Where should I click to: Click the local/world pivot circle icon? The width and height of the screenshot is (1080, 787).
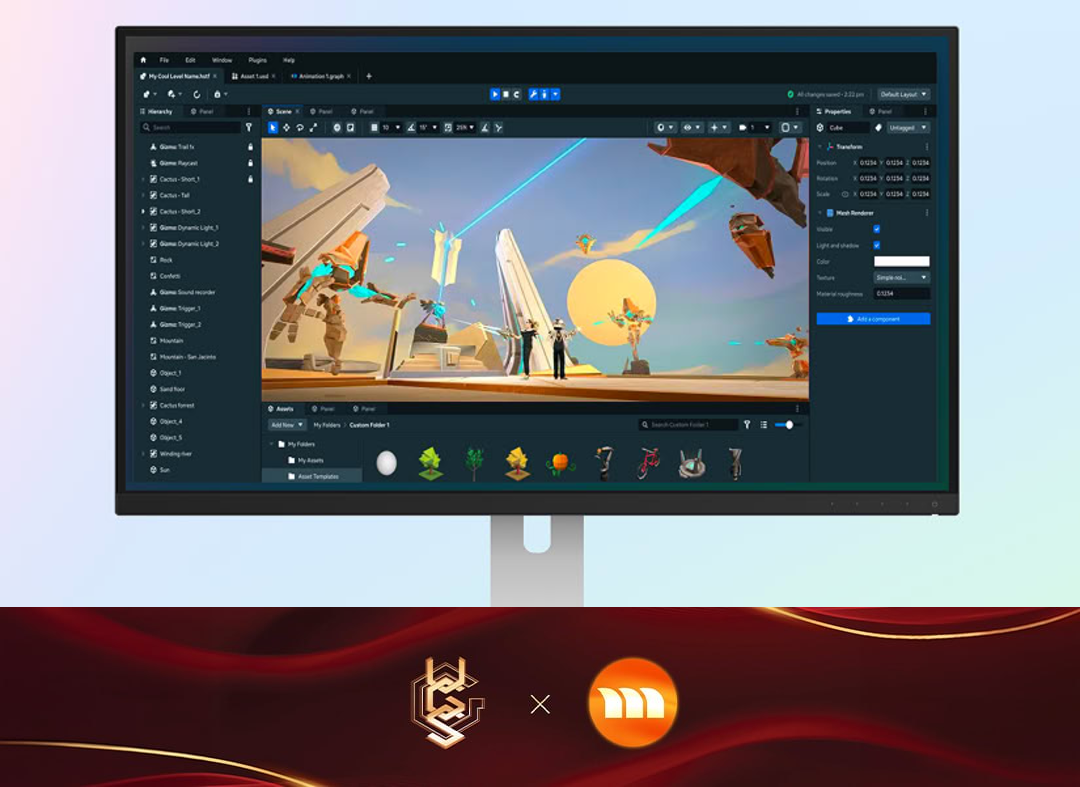pyautogui.click(x=337, y=127)
